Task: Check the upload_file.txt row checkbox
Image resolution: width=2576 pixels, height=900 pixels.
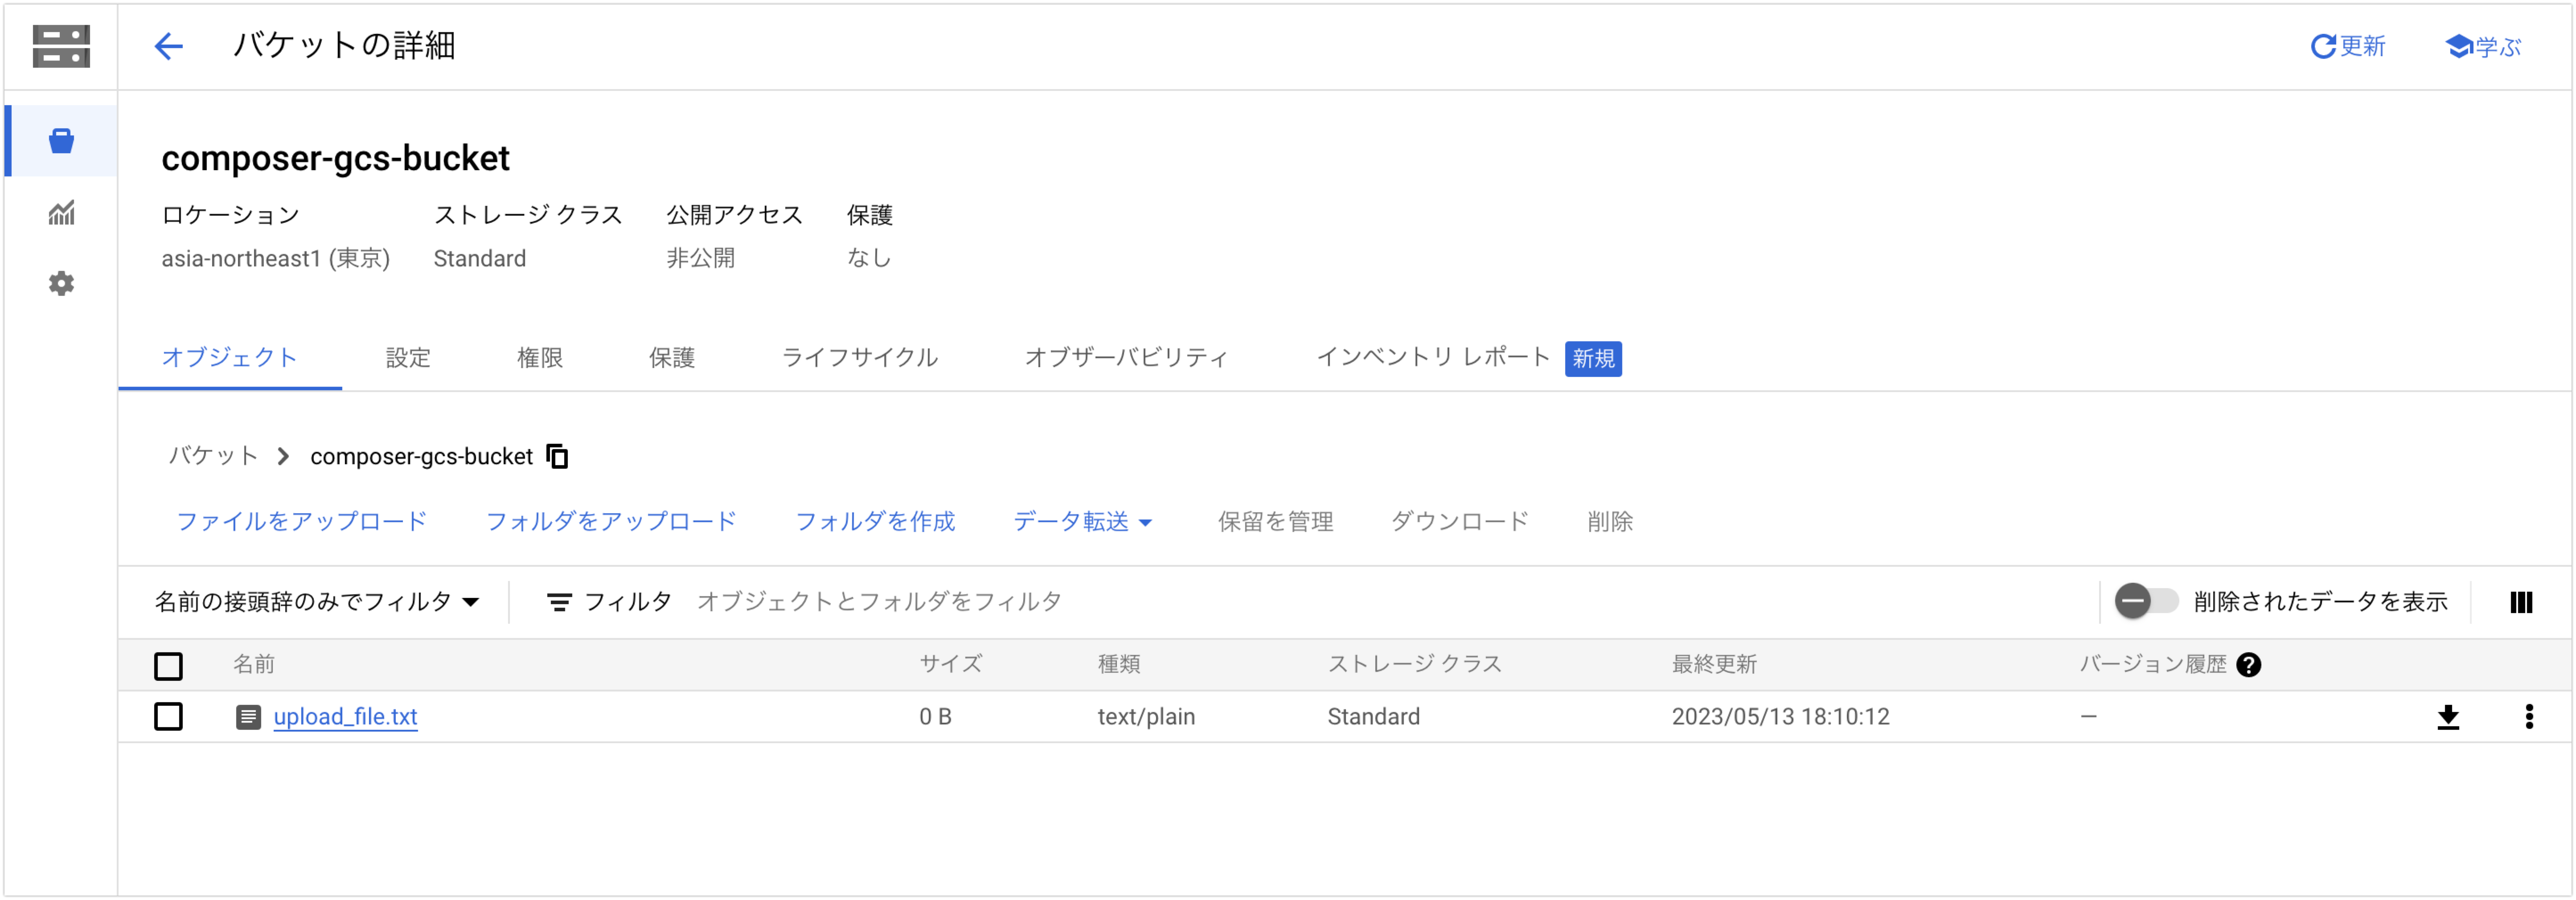Action: coord(168,717)
